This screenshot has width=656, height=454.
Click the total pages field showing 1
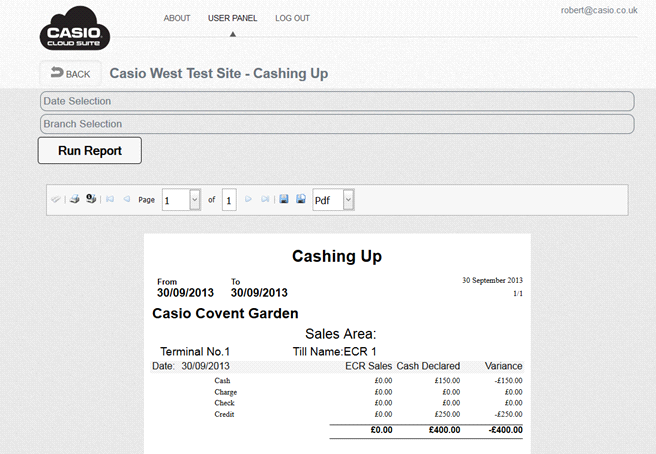pyautogui.click(x=229, y=200)
